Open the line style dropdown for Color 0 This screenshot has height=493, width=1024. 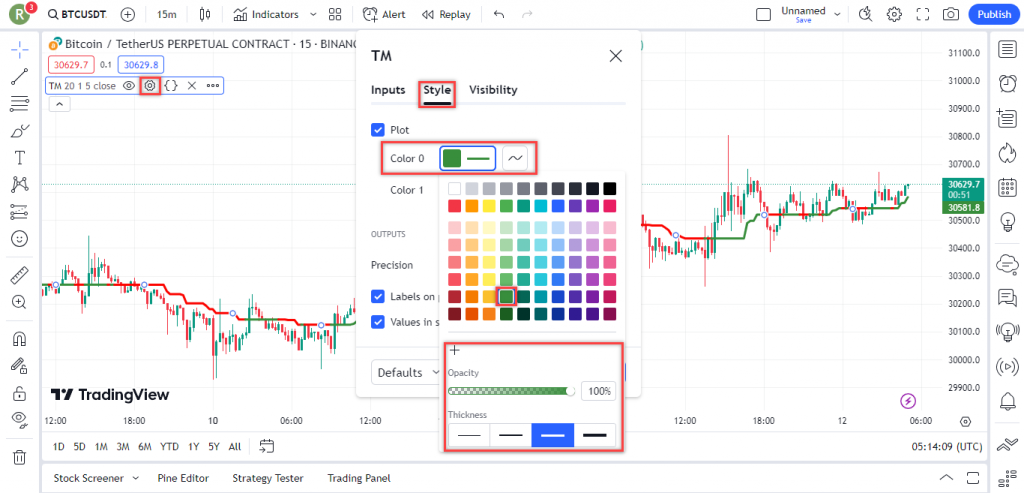515,158
